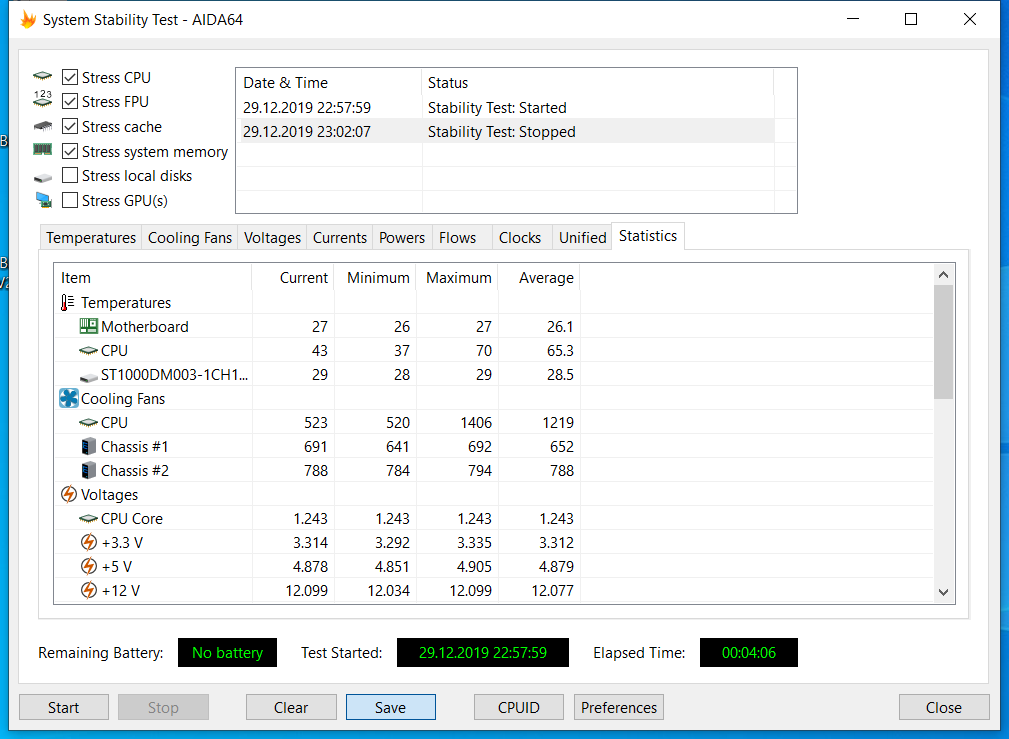Select the Stability Test: Started log row

(506, 108)
